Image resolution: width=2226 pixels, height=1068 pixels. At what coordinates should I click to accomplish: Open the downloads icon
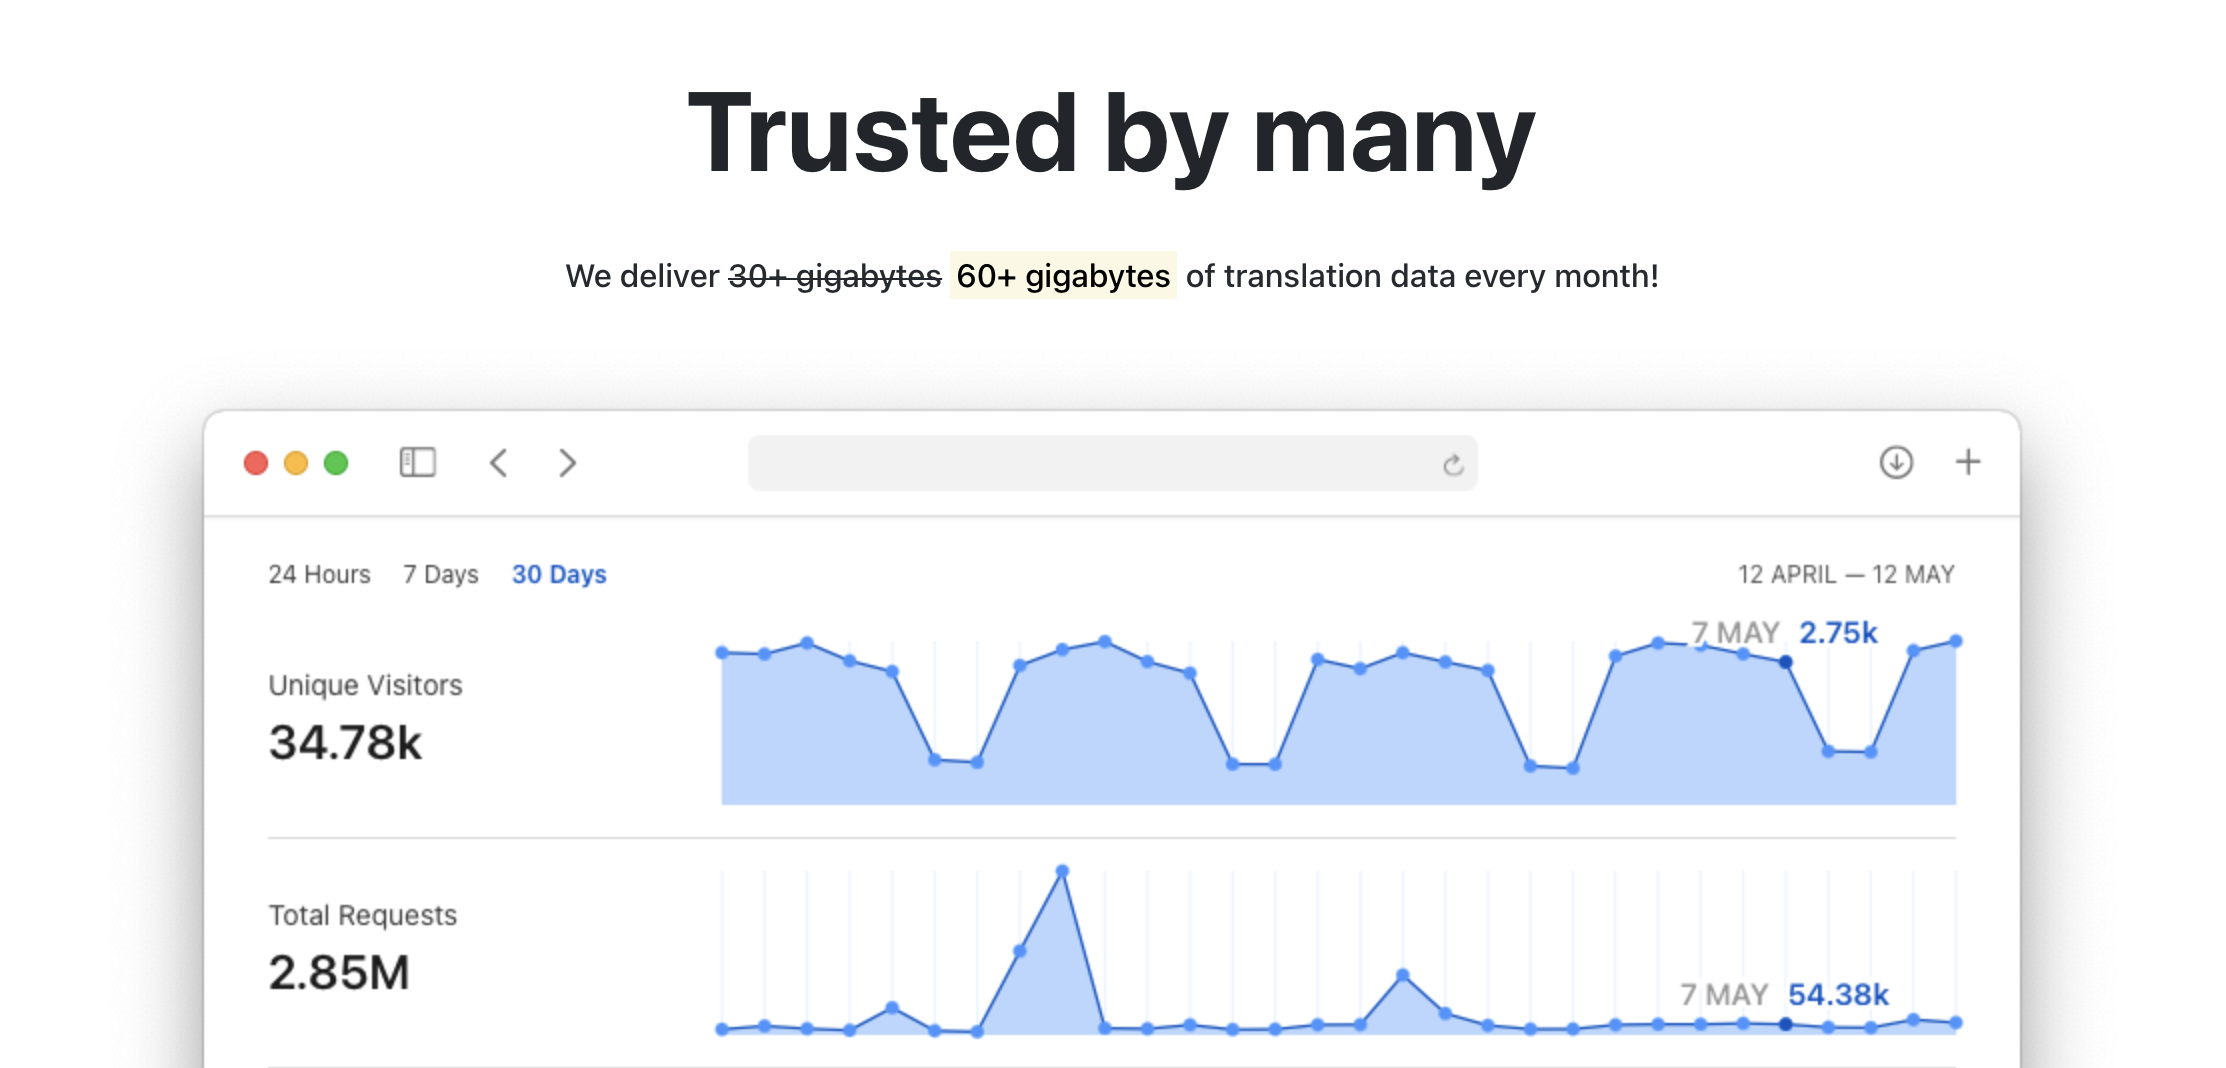tap(1896, 462)
